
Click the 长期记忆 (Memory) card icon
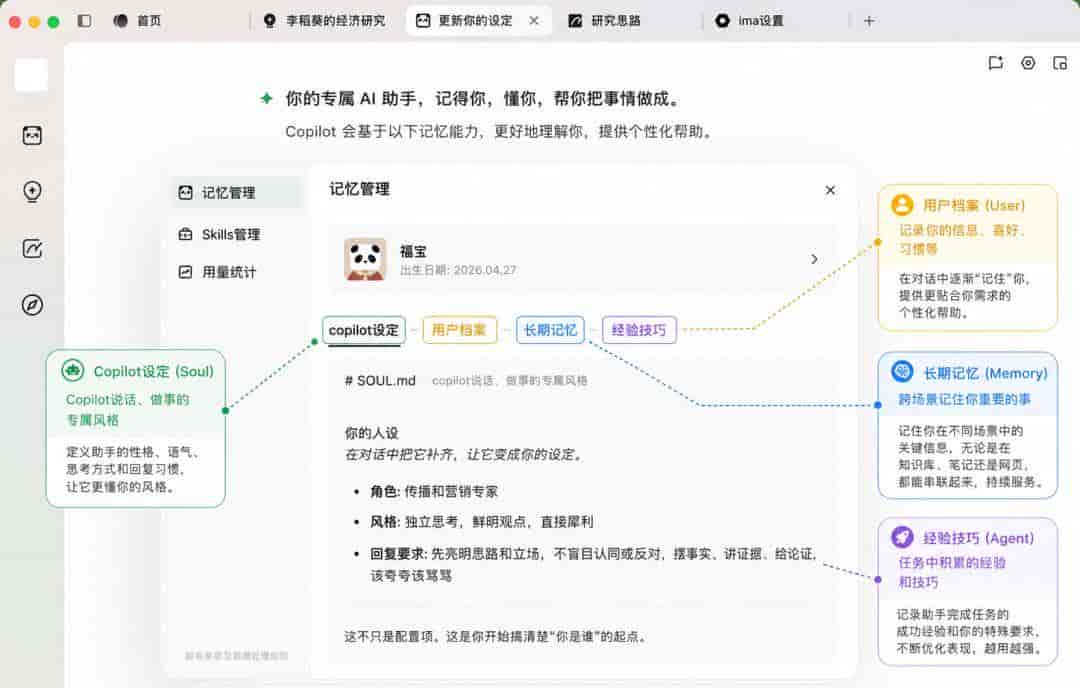(x=902, y=372)
